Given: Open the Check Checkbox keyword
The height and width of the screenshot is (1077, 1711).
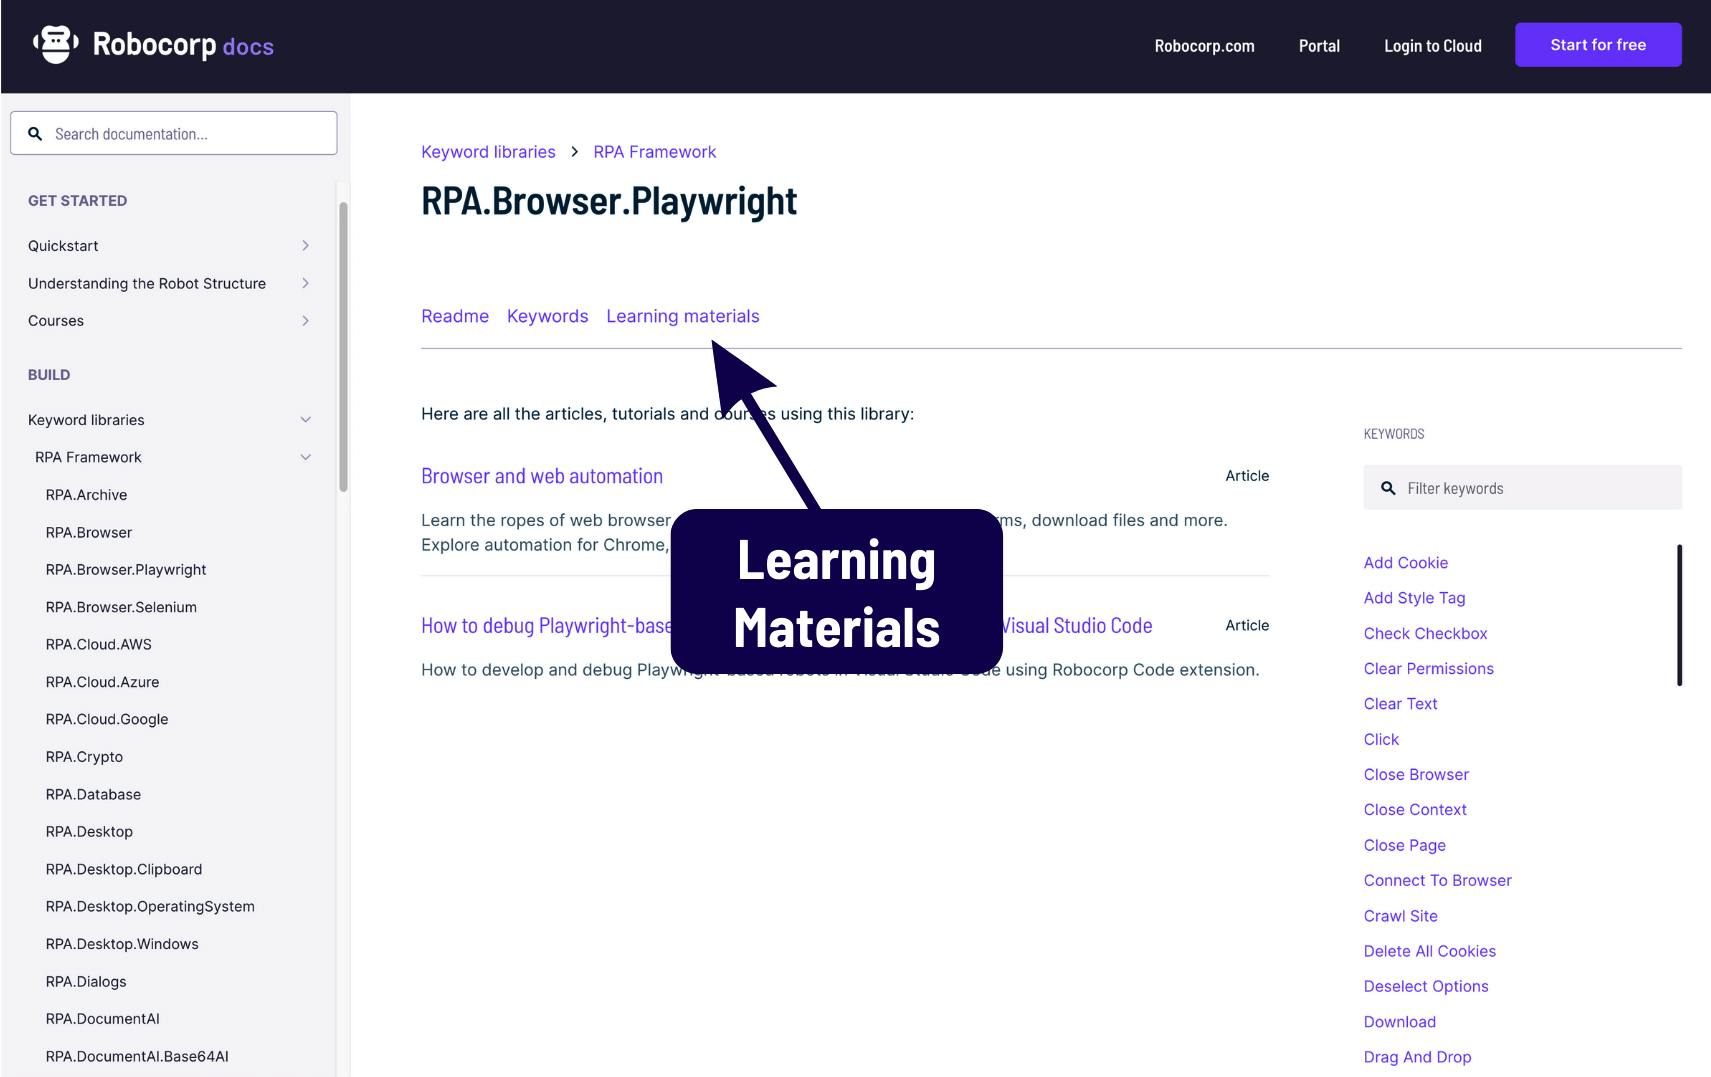Looking at the screenshot, I should click(1425, 634).
